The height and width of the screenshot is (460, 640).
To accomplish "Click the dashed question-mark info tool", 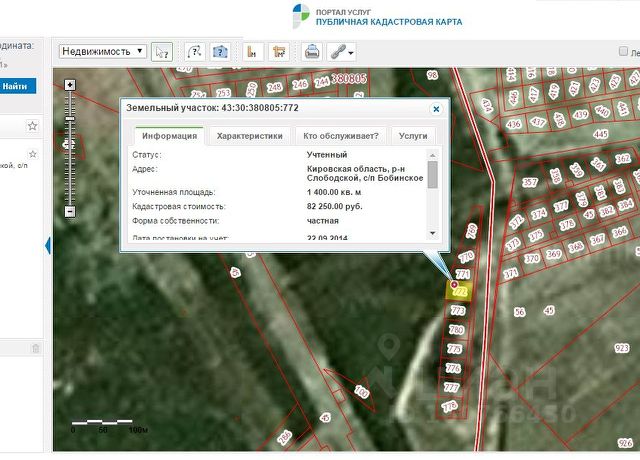I will click(x=195, y=51).
